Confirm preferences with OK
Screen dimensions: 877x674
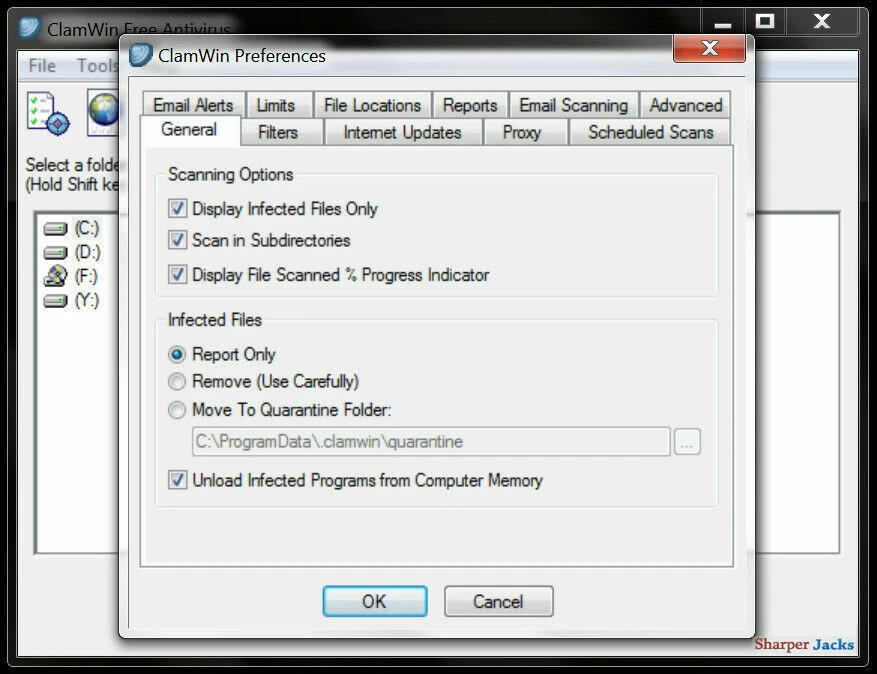tap(374, 601)
